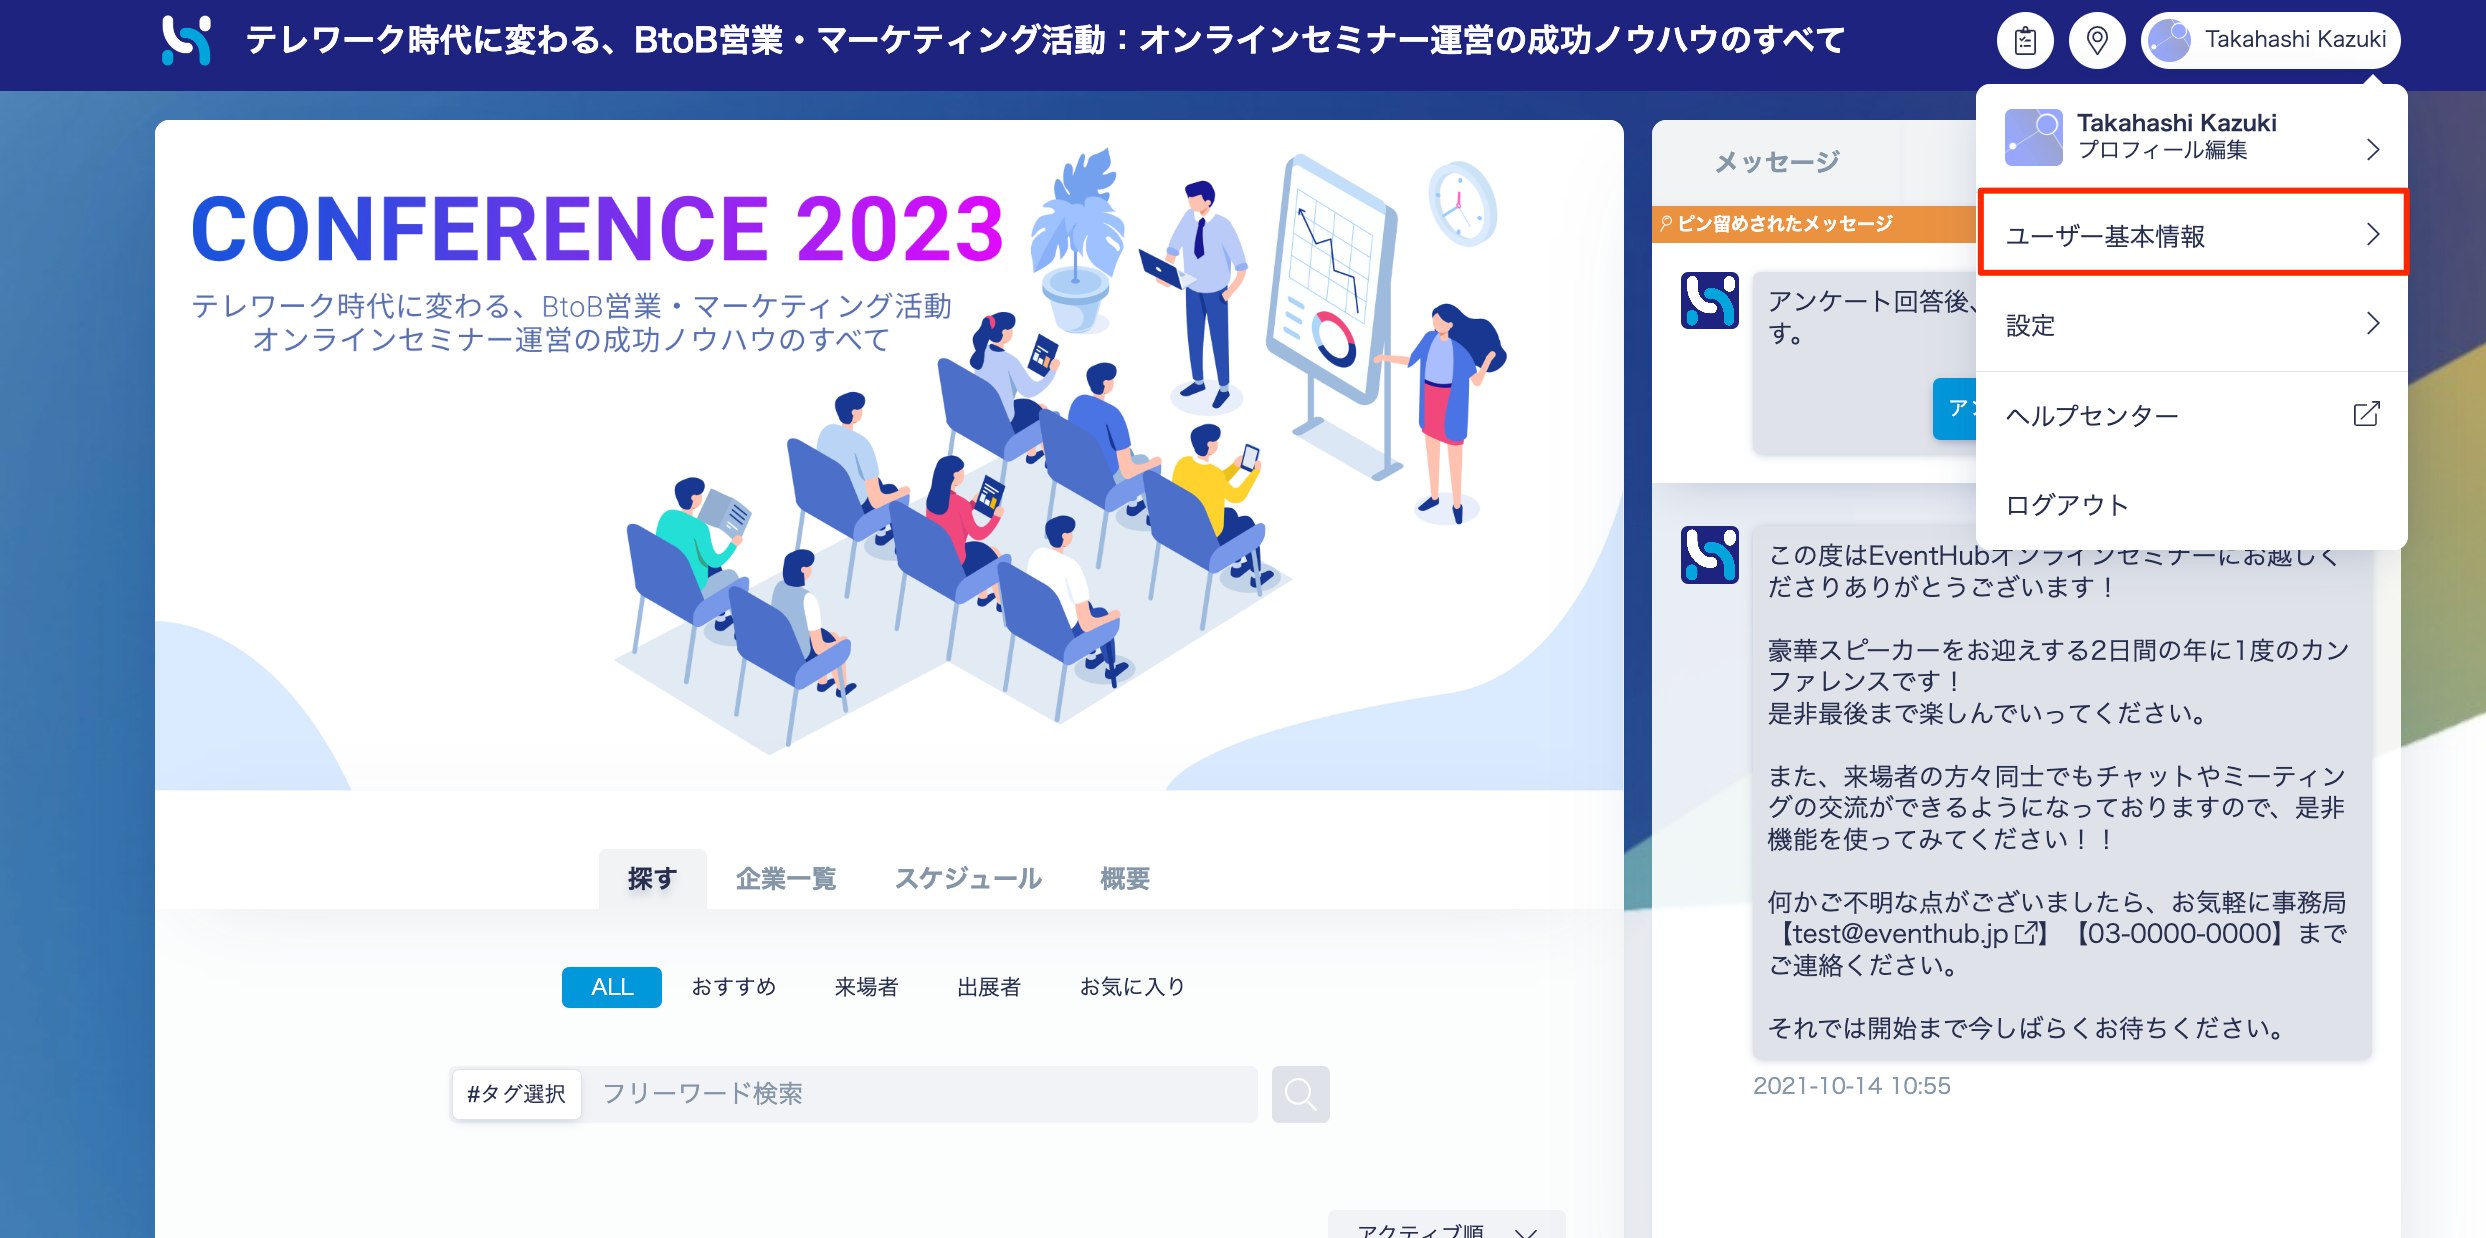Click the map pin location icon
This screenshot has width=2486, height=1238.
coord(2097,41)
